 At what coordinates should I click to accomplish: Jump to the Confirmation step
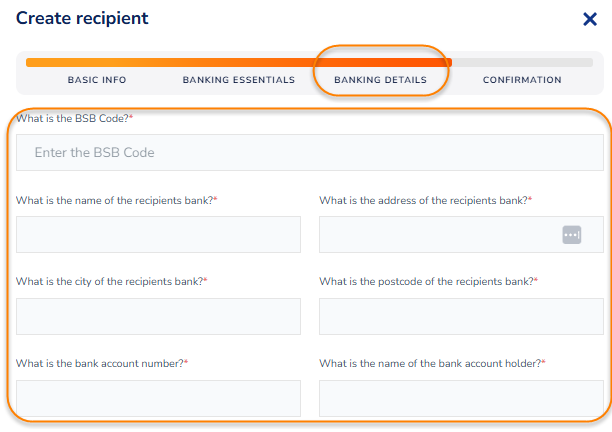(x=522, y=80)
